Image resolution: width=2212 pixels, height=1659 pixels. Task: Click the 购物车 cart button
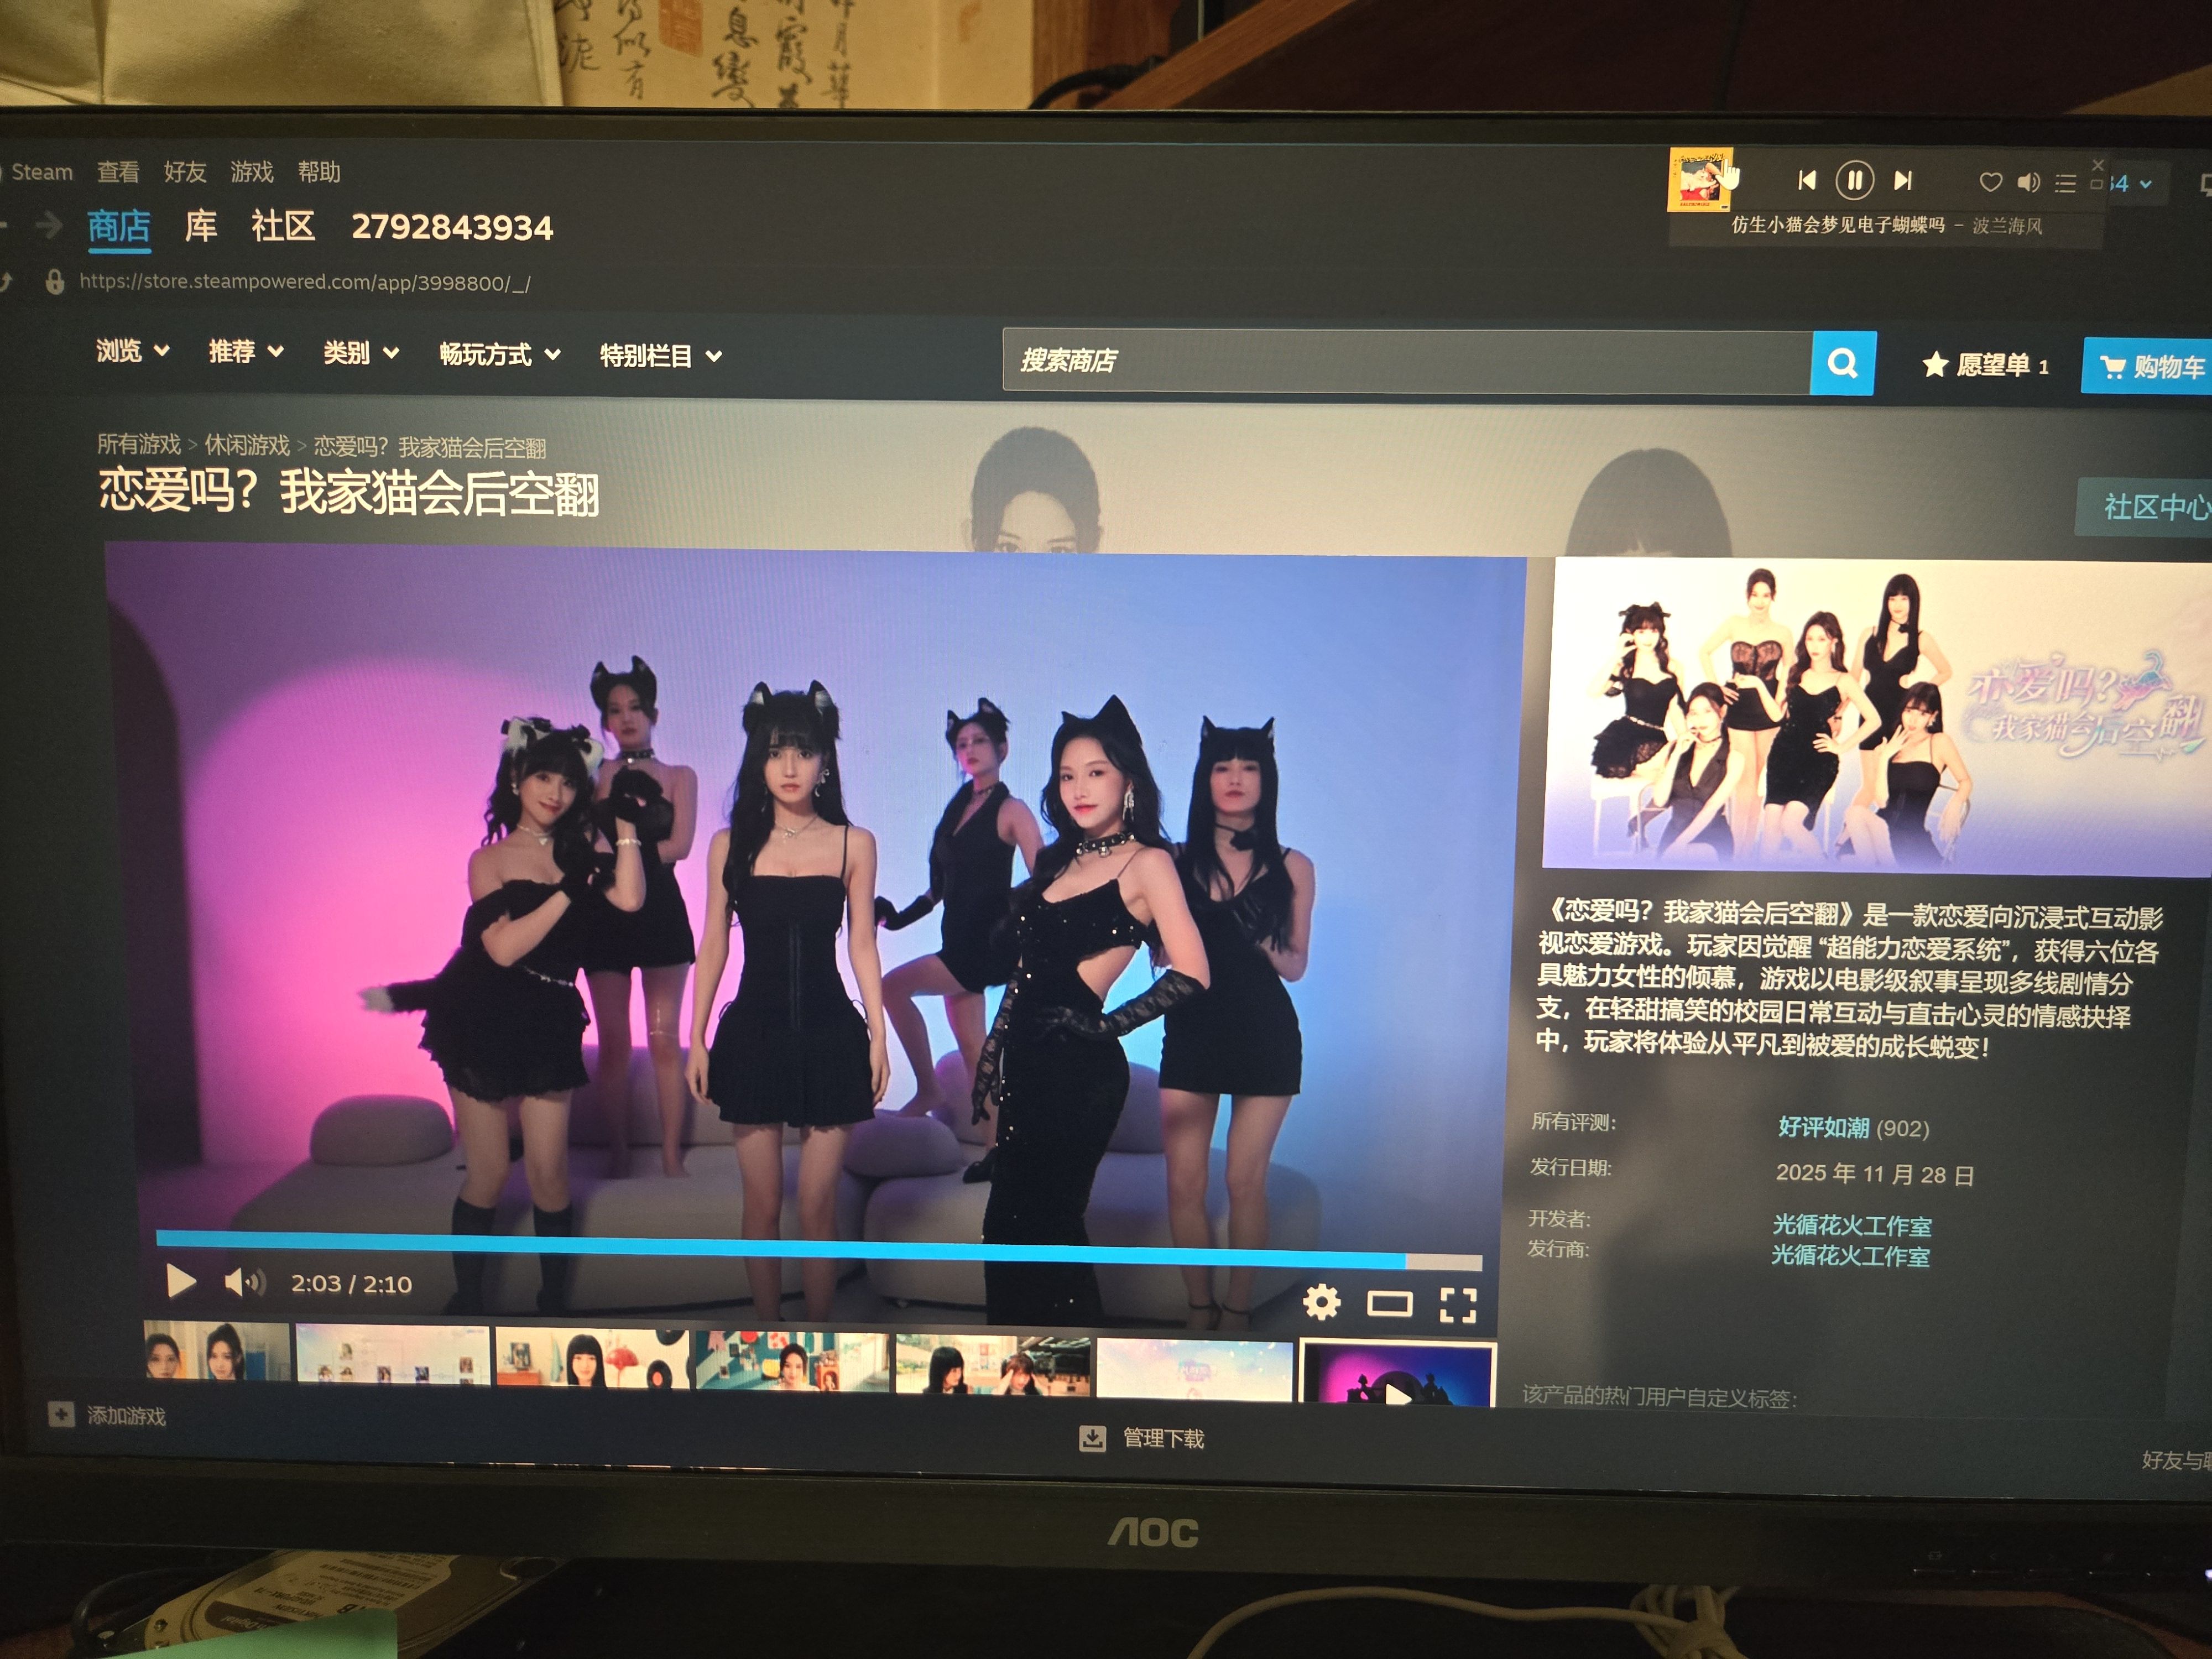point(2150,367)
